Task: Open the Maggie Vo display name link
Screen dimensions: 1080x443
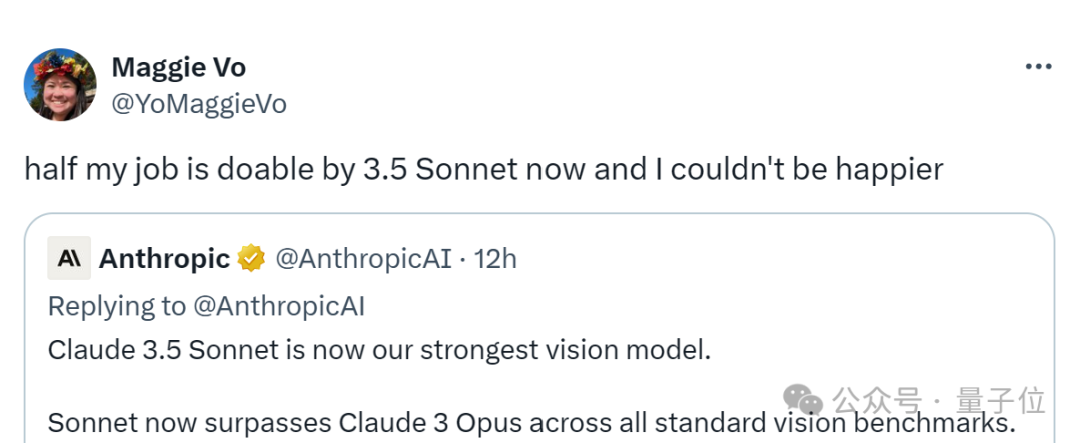Action: point(178,67)
